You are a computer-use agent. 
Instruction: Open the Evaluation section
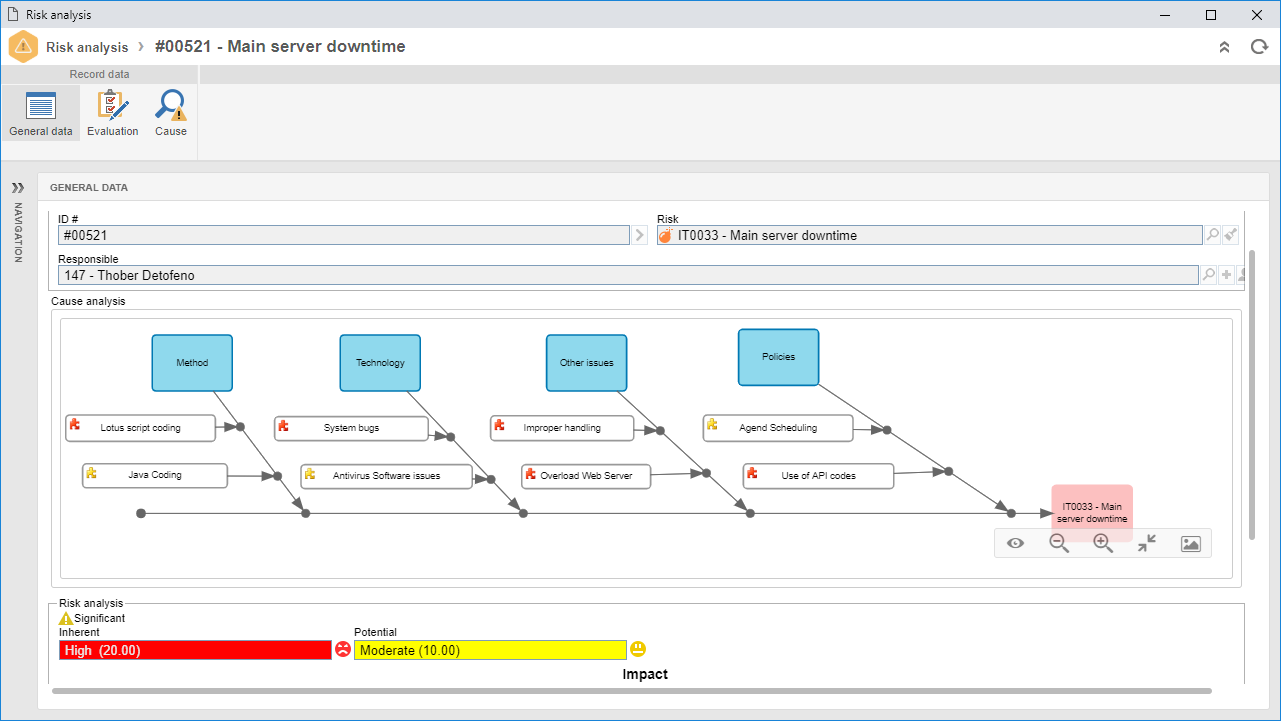(x=112, y=113)
